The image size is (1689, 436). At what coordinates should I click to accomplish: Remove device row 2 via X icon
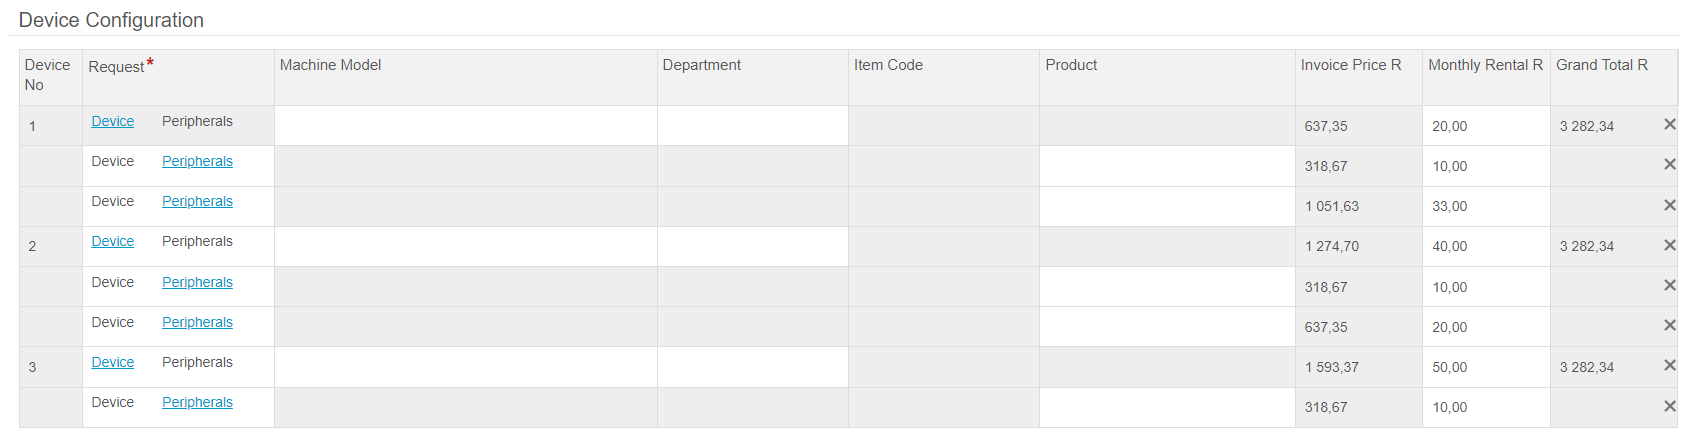(x=1669, y=245)
